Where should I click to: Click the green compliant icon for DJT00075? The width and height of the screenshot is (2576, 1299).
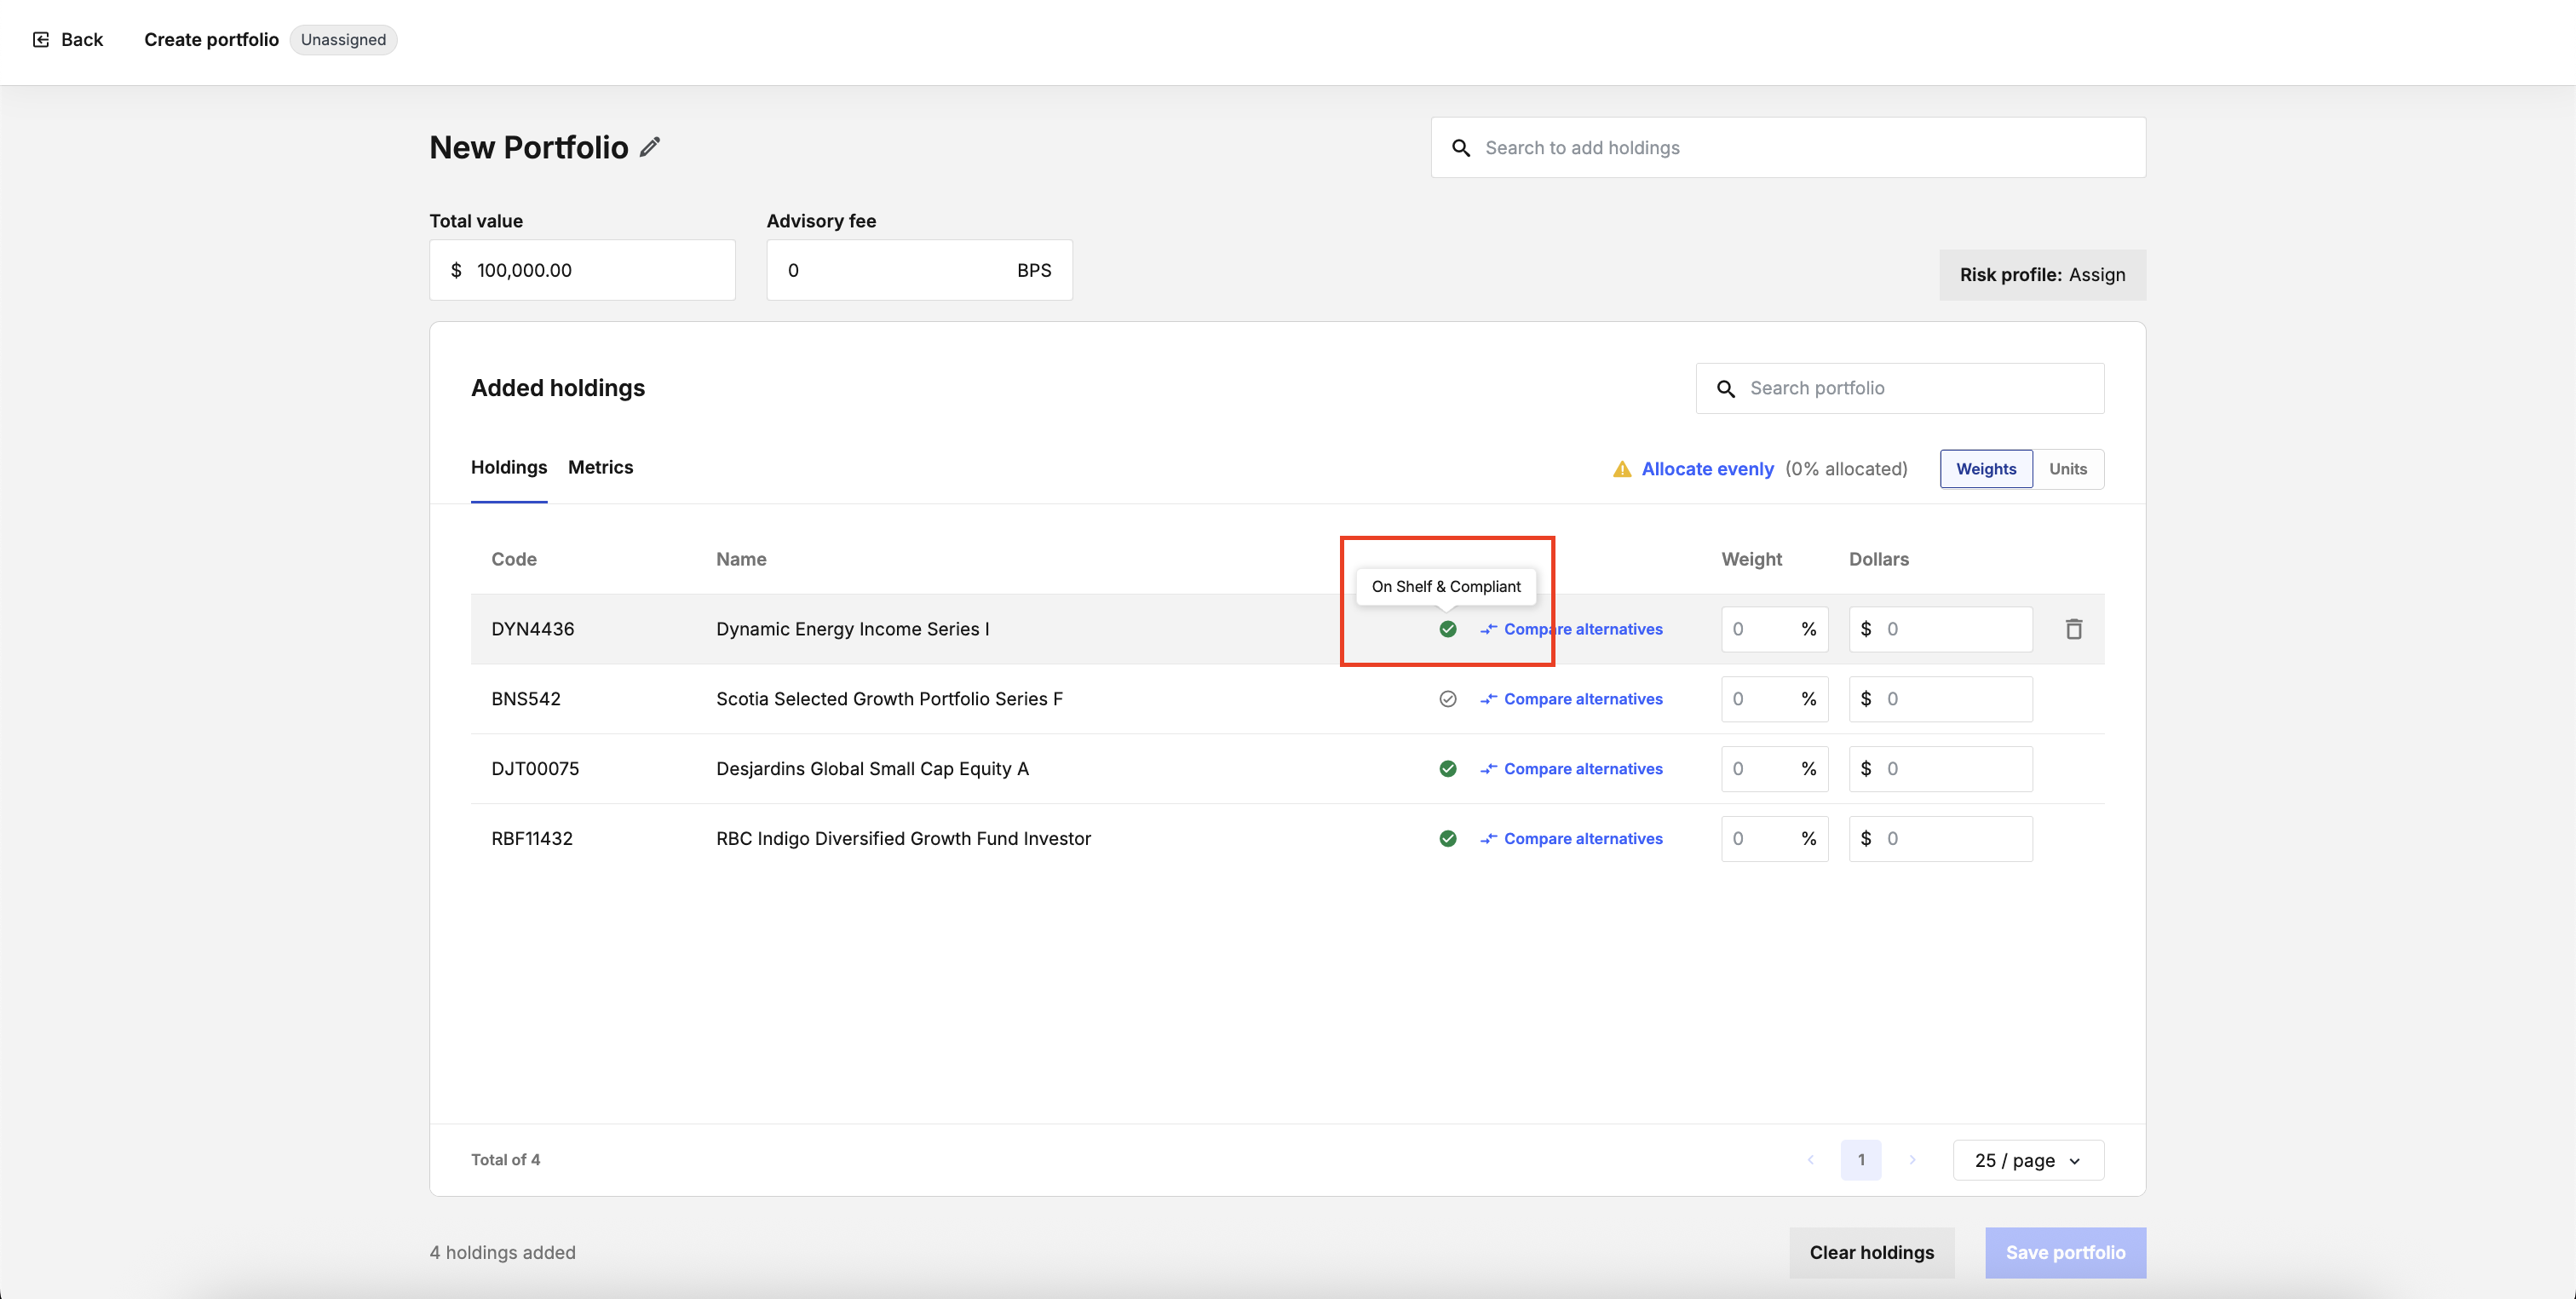(x=1447, y=769)
